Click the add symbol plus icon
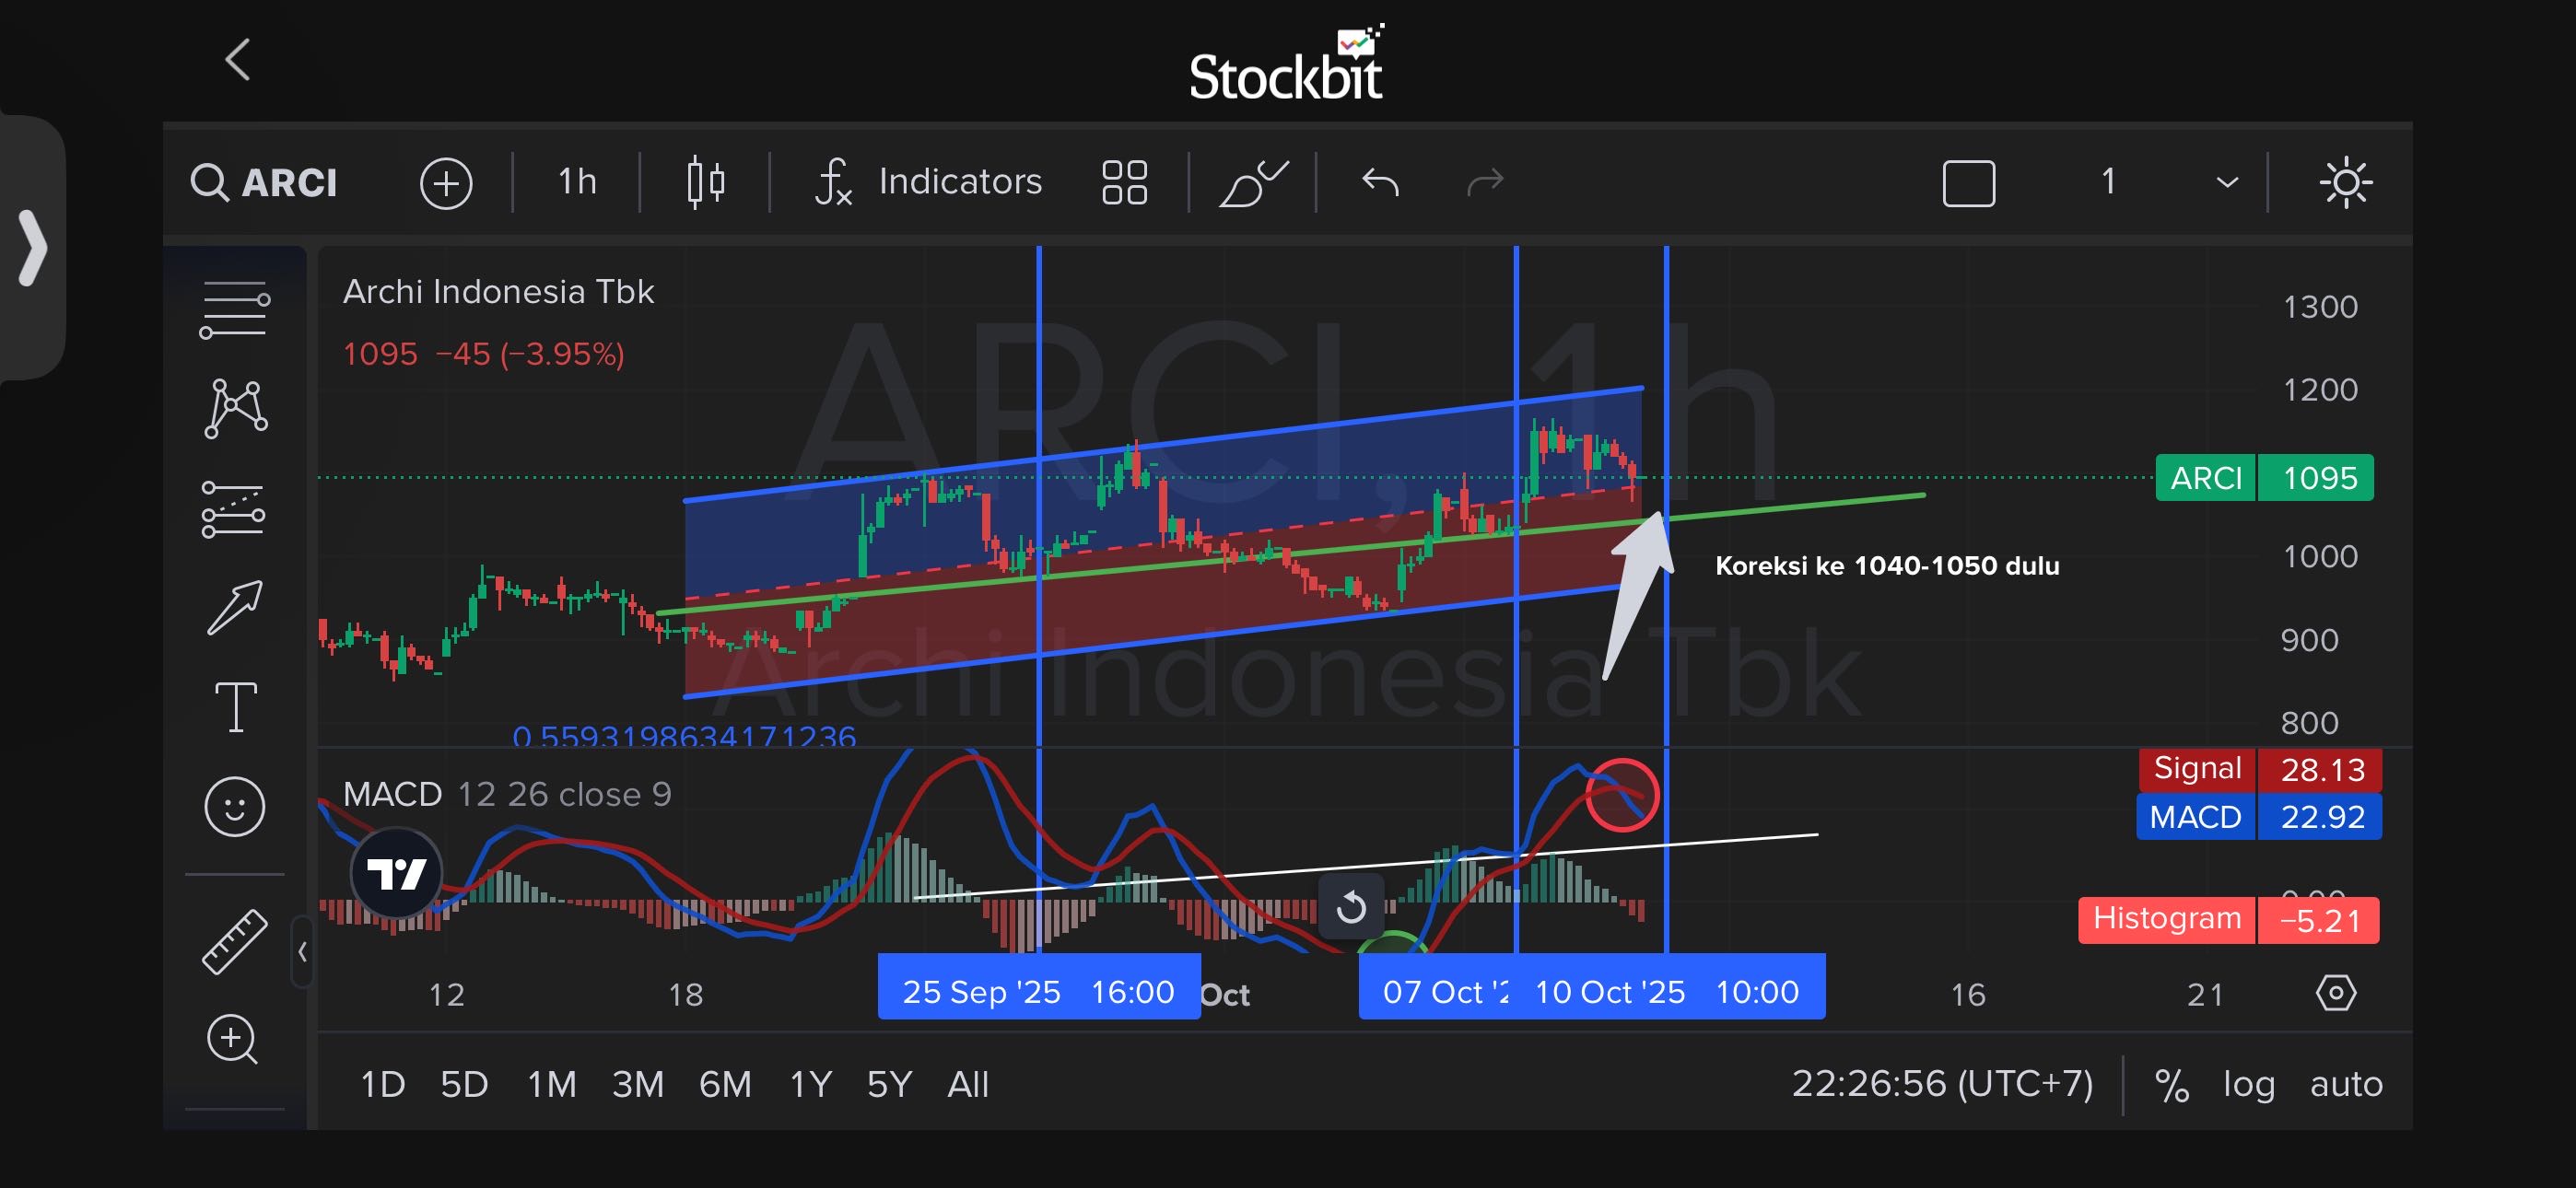 point(446,183)
